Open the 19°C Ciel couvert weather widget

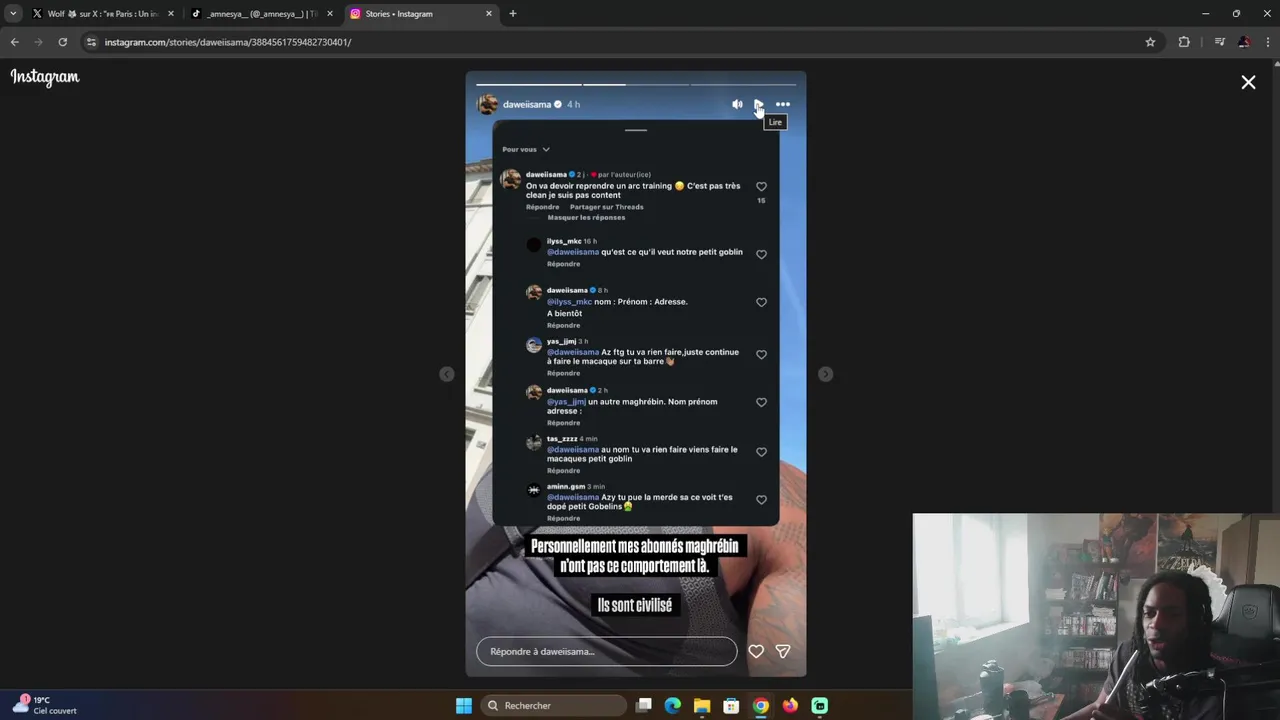[45, 705]
